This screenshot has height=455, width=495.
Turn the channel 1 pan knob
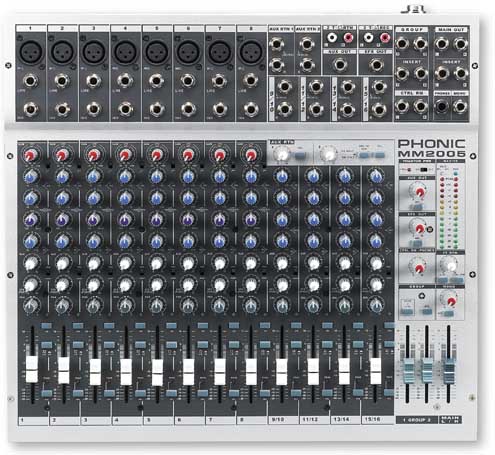click(x=31, y=305)
